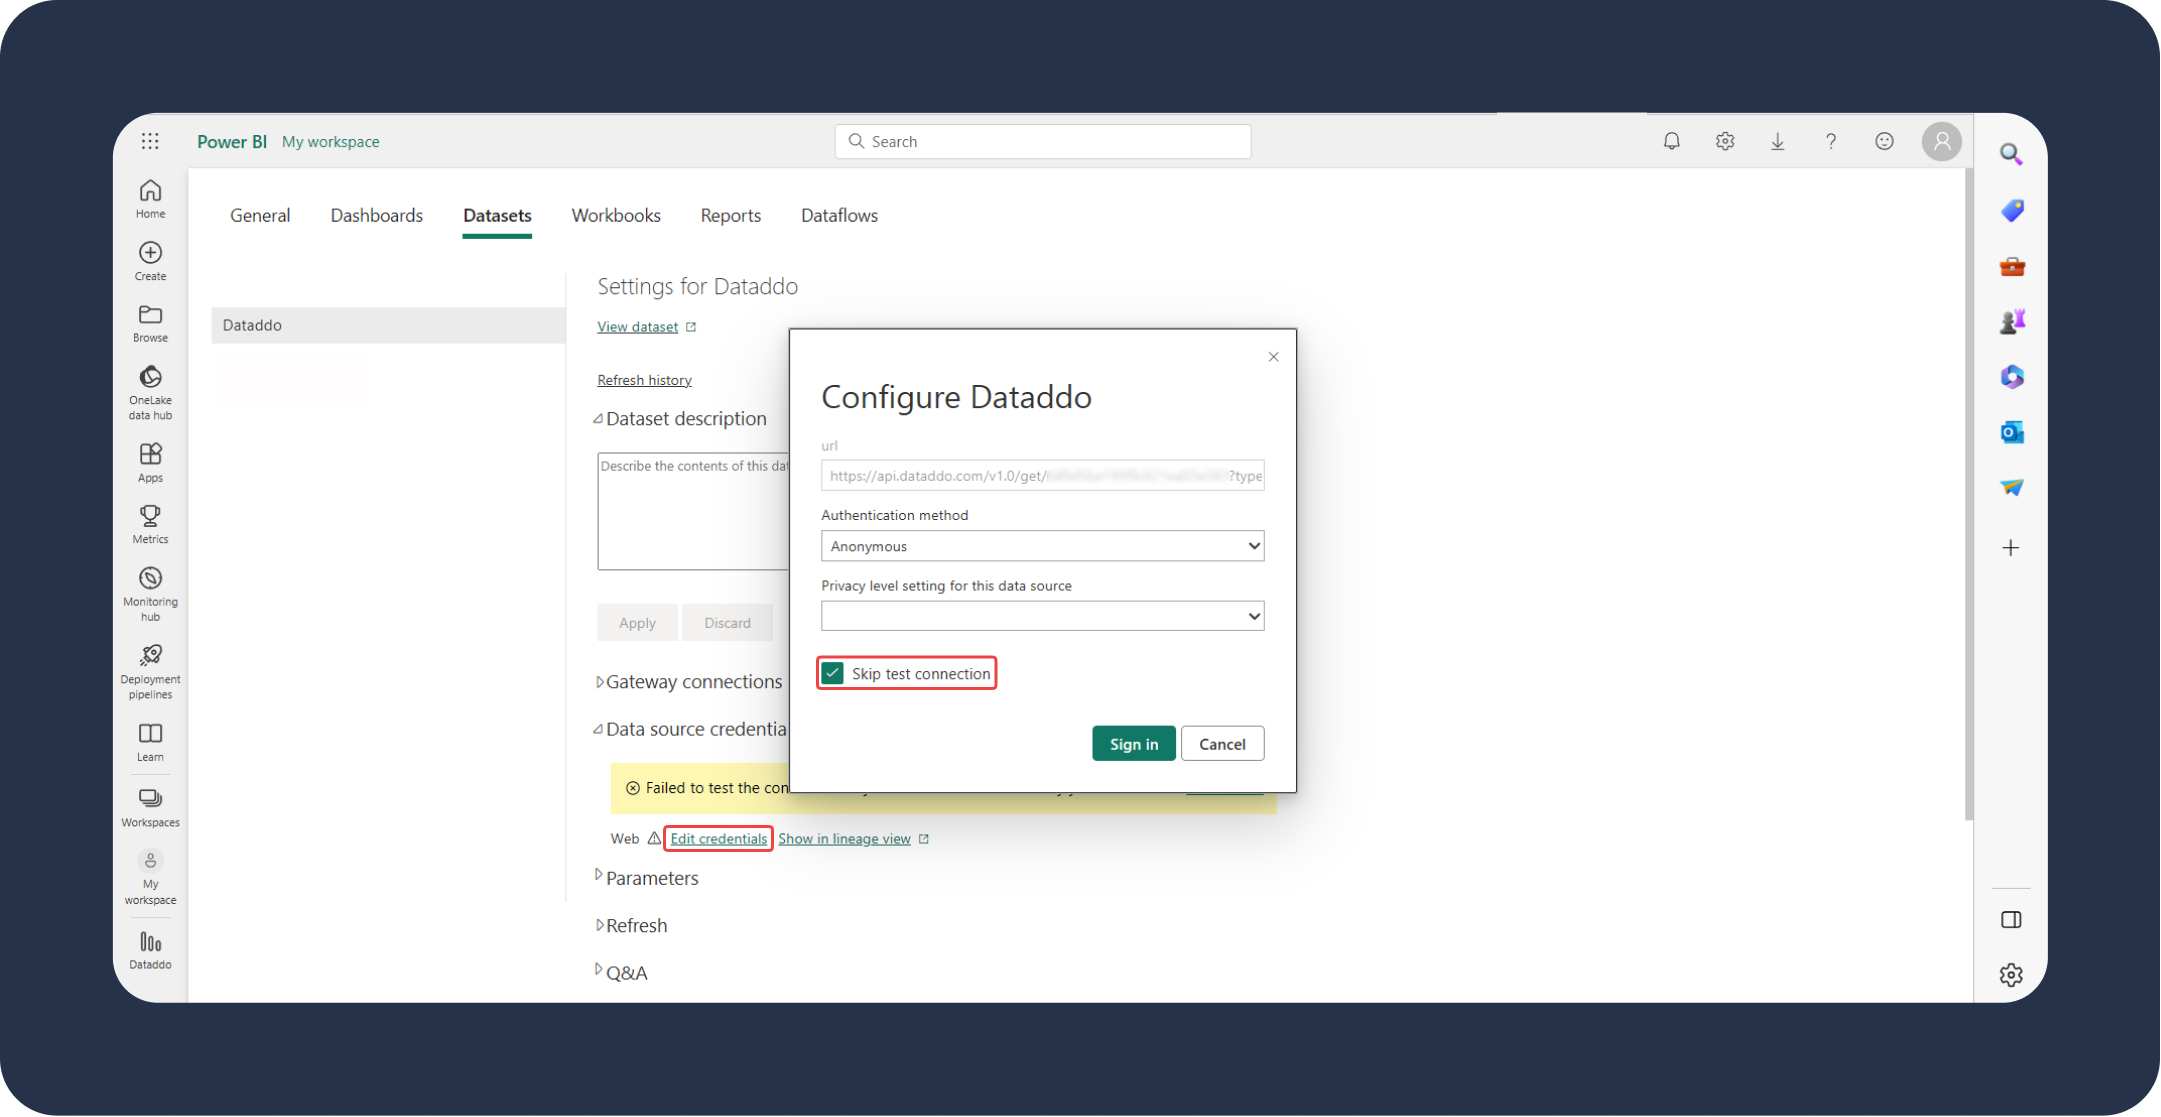This screenshot has width=2161, height=1117.
Task: Expand the Refresh section
Action: (x=598, y=925)
